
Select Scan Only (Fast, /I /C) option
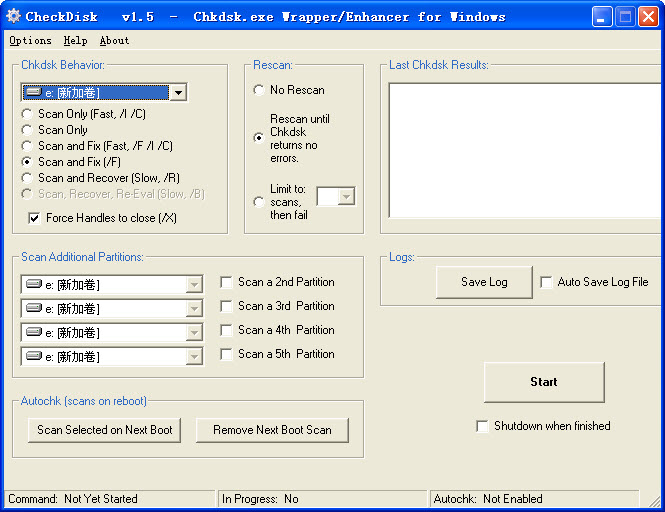point(27,114)
